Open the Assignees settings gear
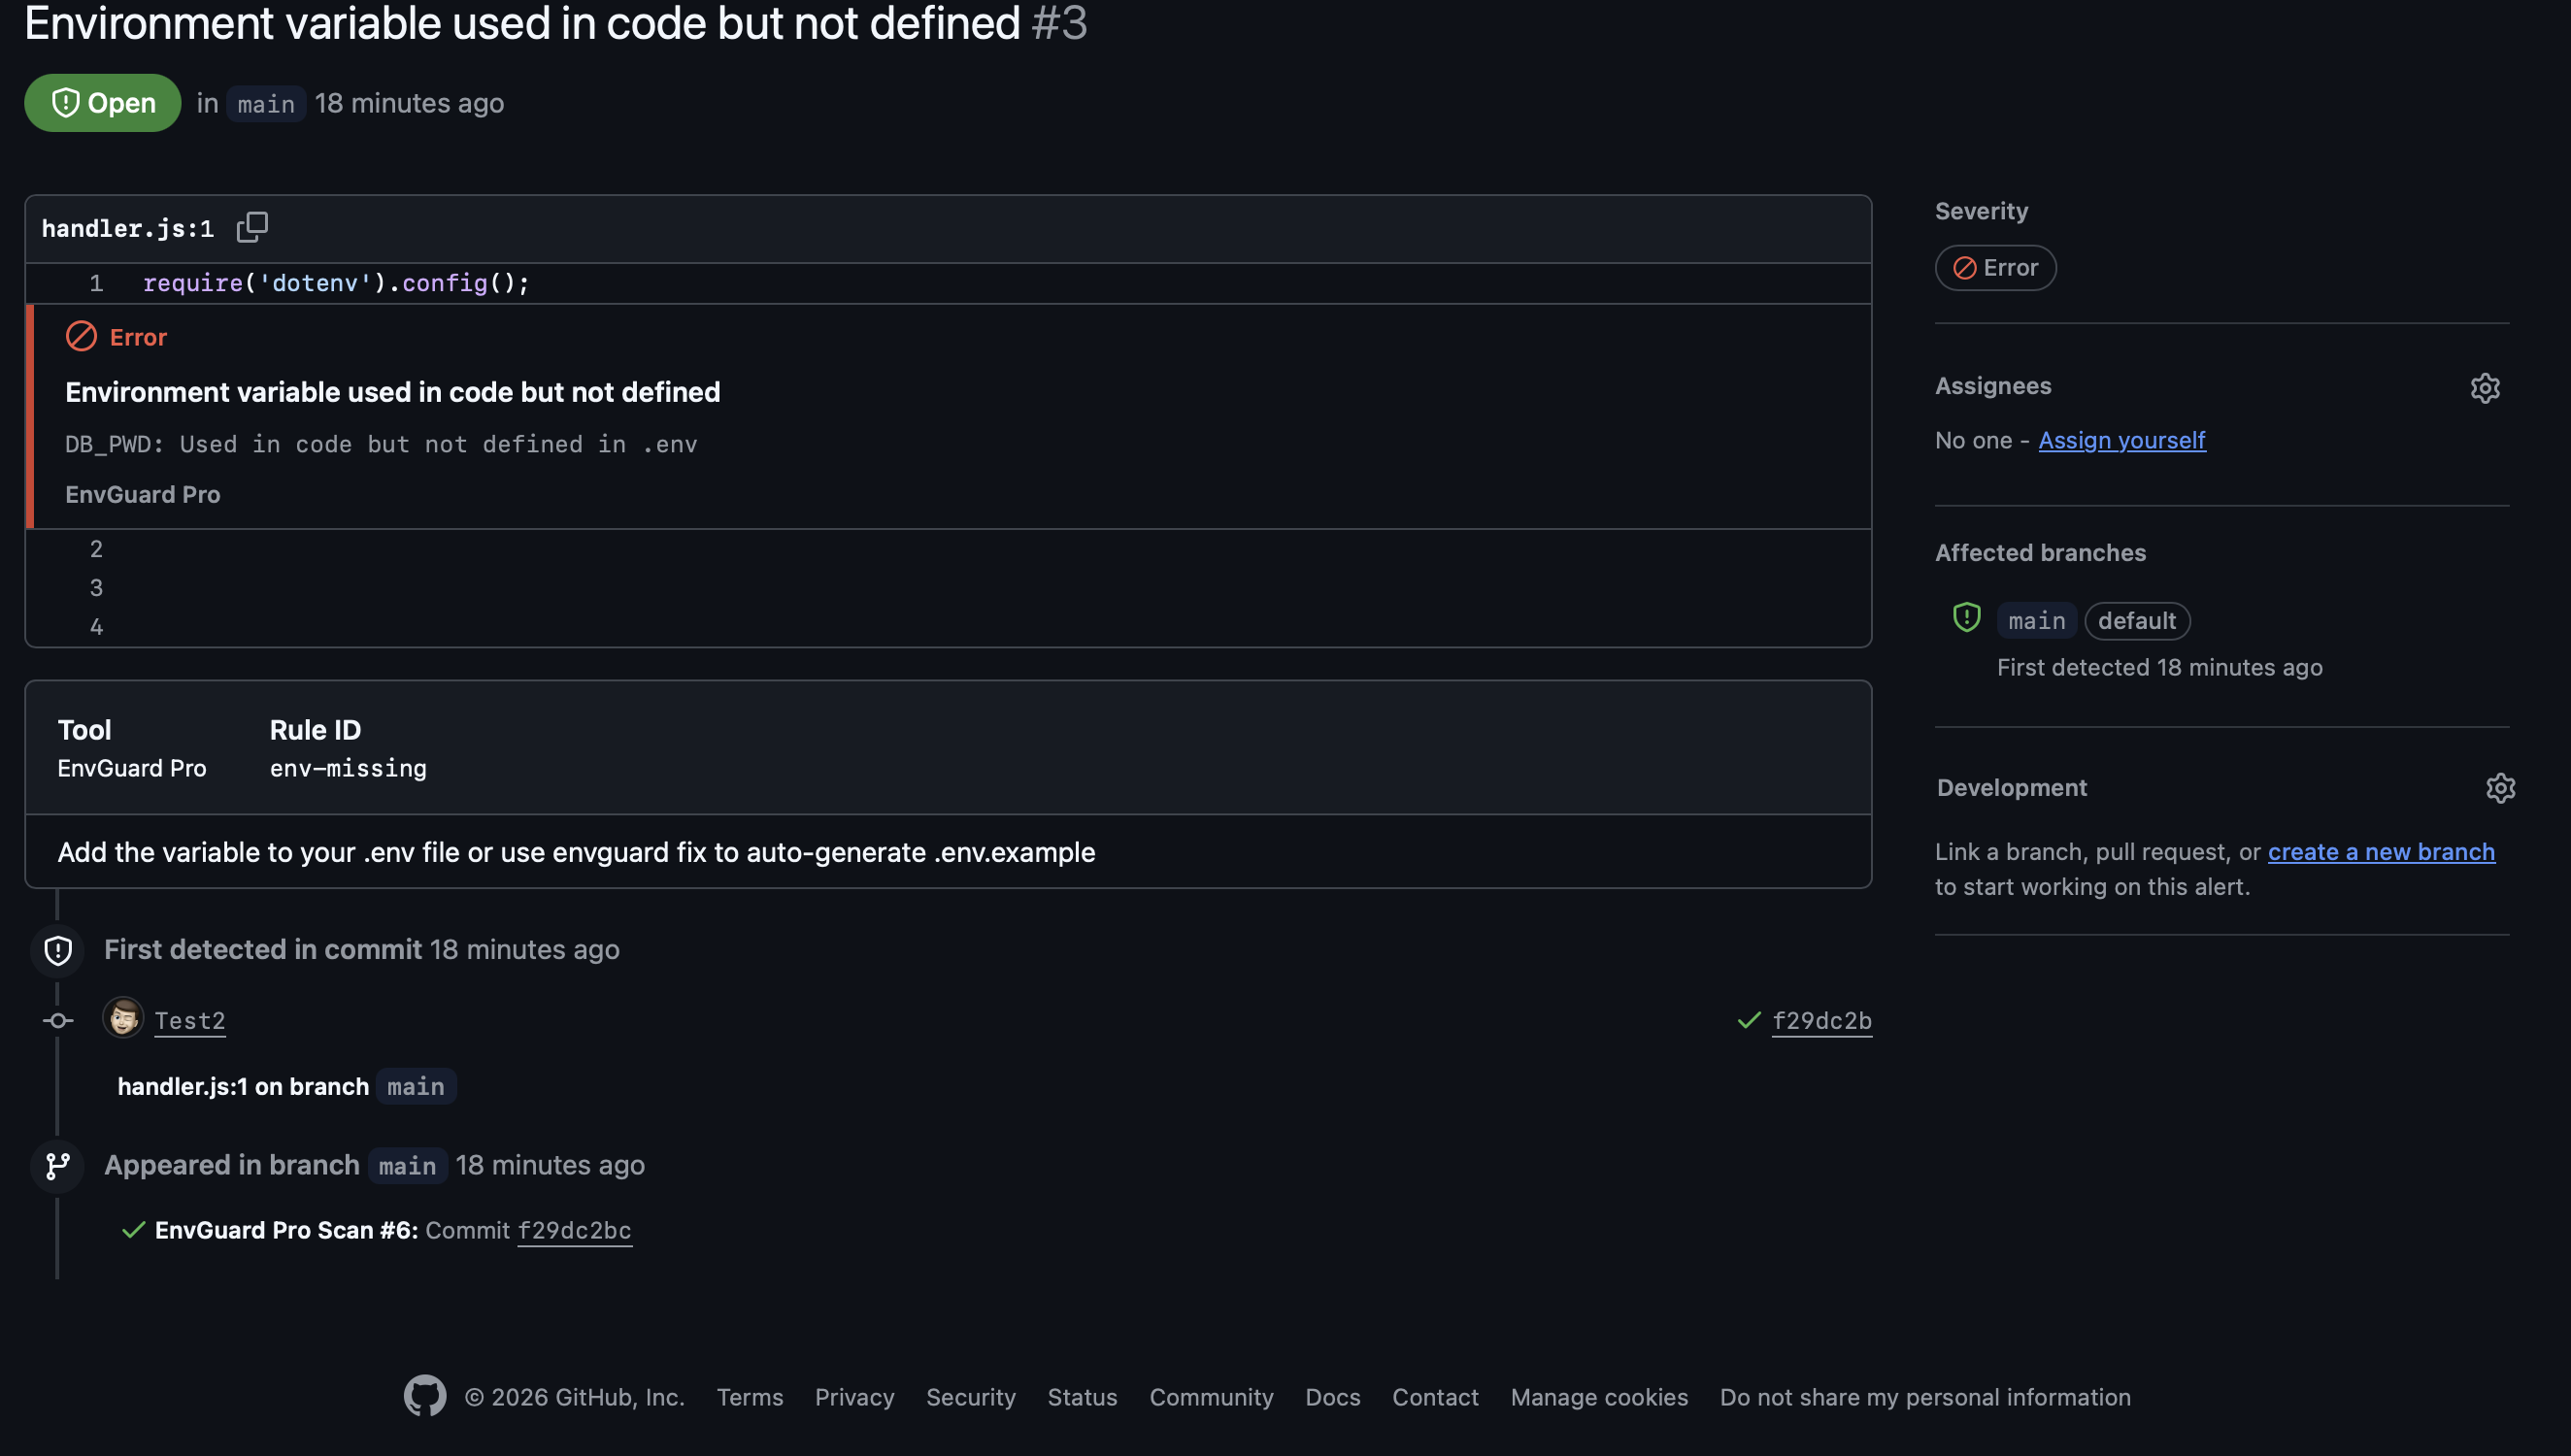The width and height of the screenshot is (2571, 1456). click(2484, 388)
